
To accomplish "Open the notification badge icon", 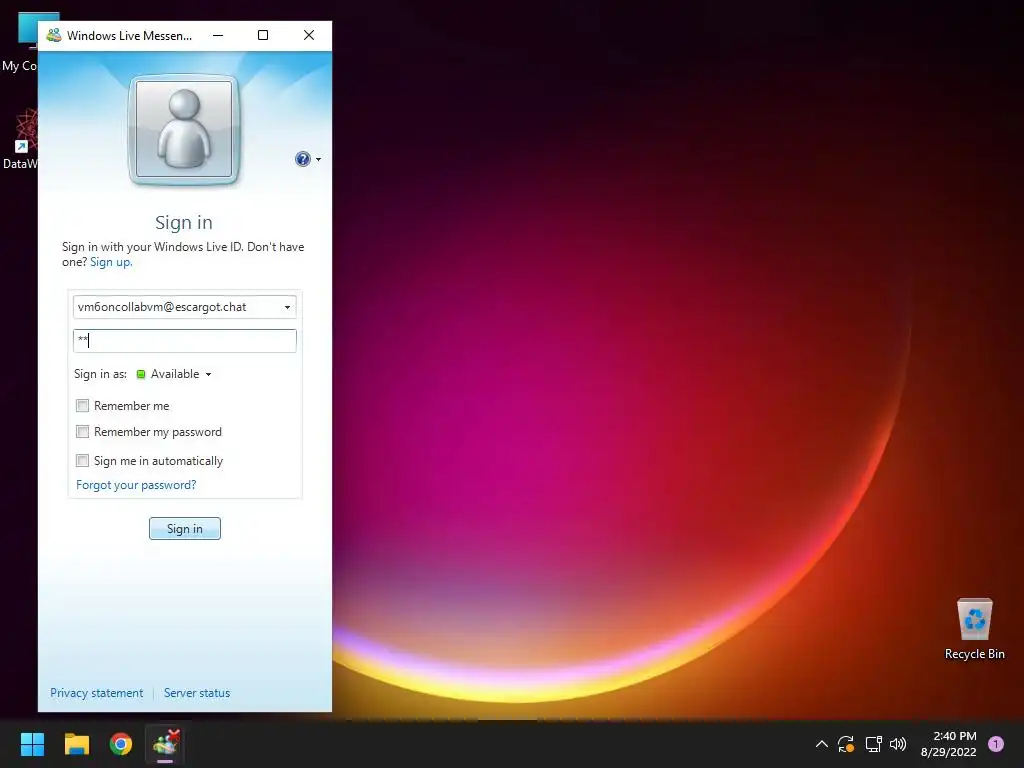I will (996, 744).
